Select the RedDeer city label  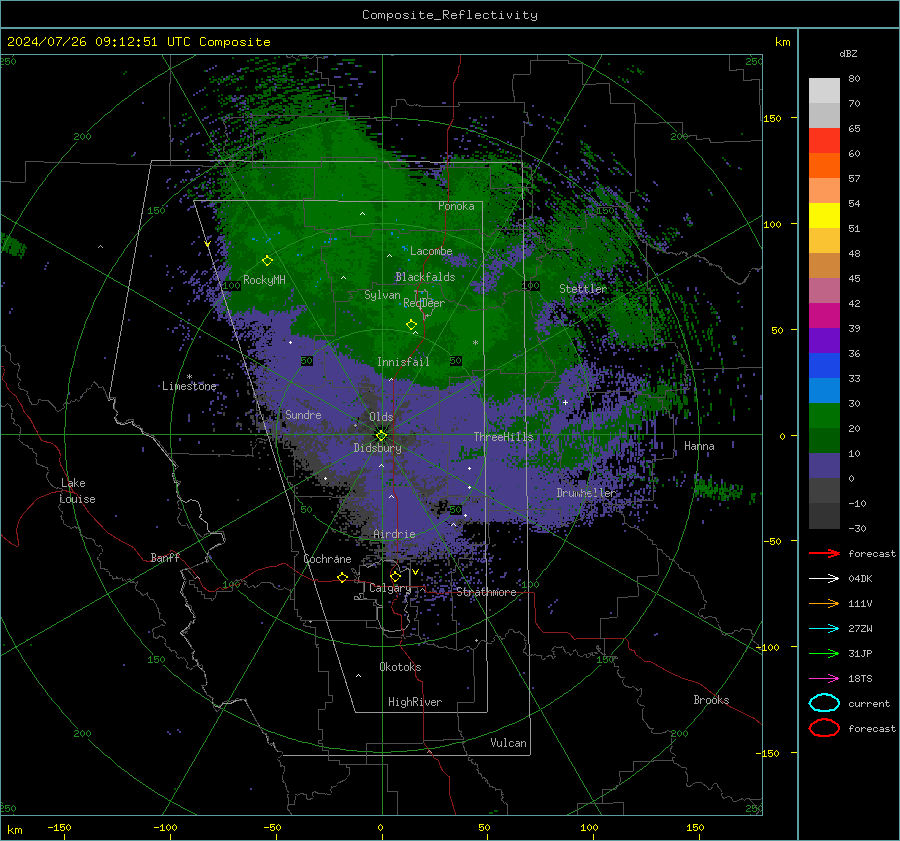[424, 303]
